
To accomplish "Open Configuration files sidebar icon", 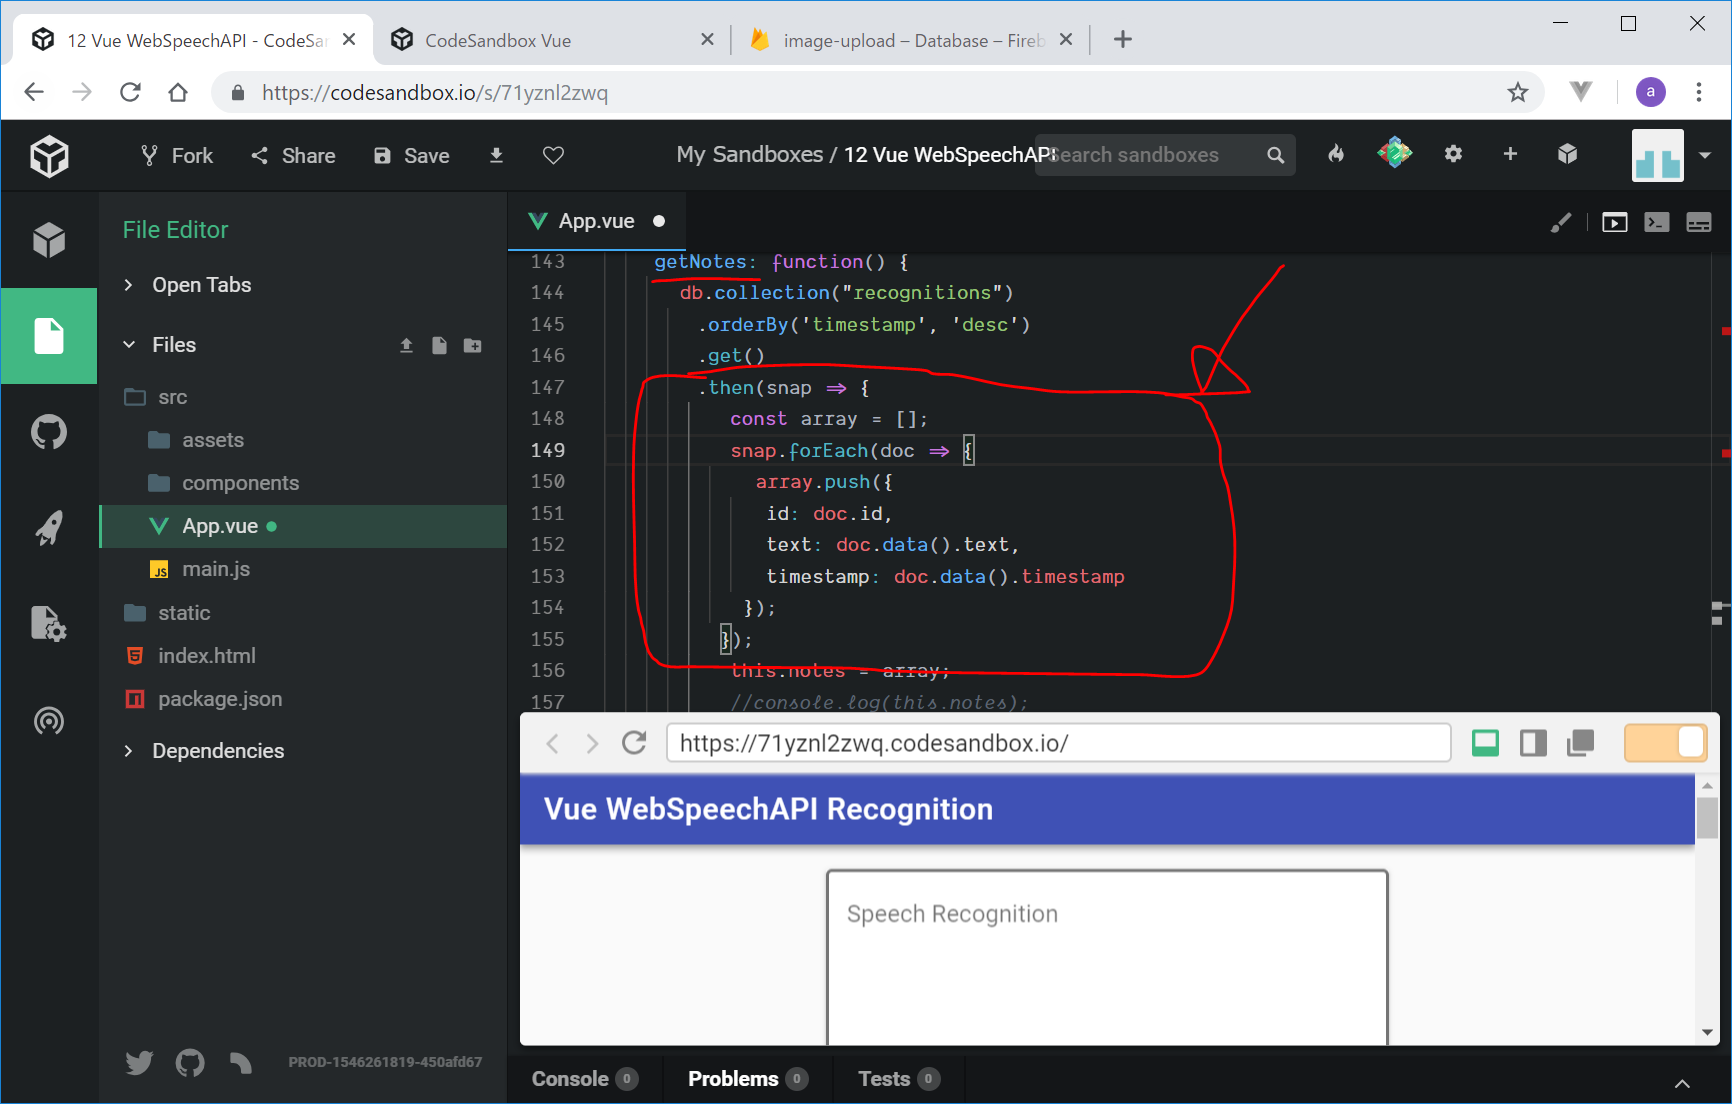I will [x=49, y=624].
